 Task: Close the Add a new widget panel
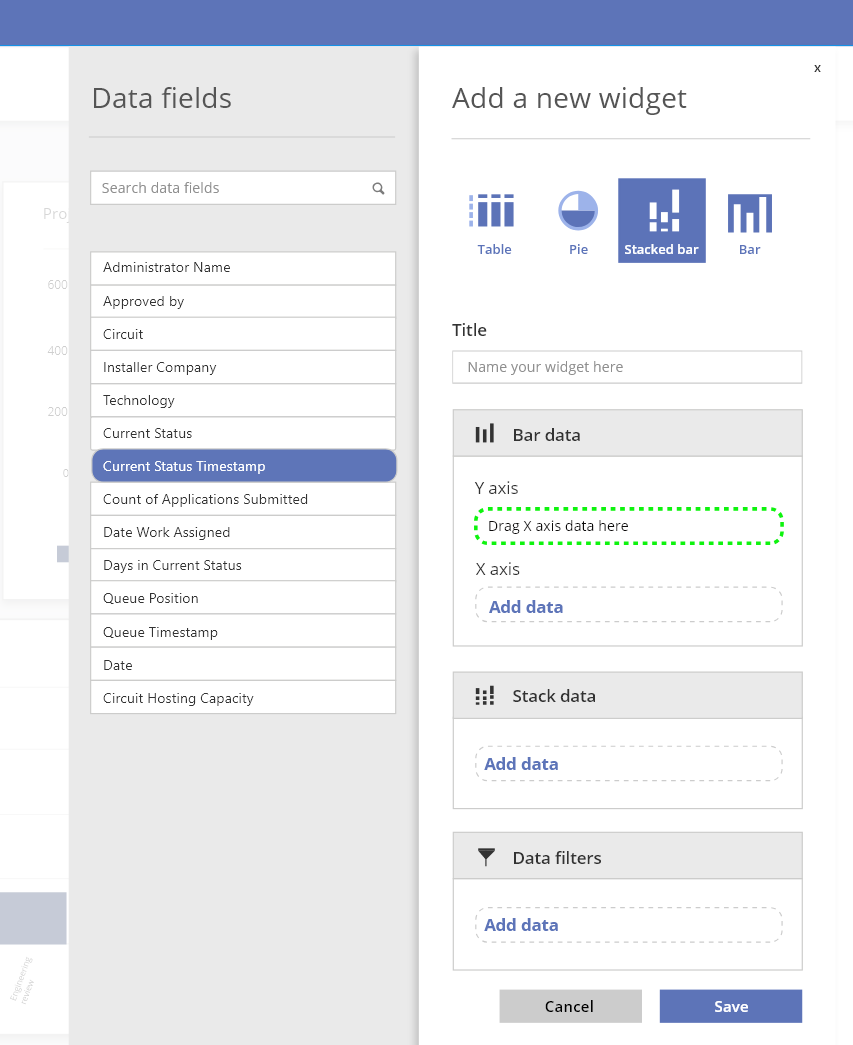[x=817, y=68]
